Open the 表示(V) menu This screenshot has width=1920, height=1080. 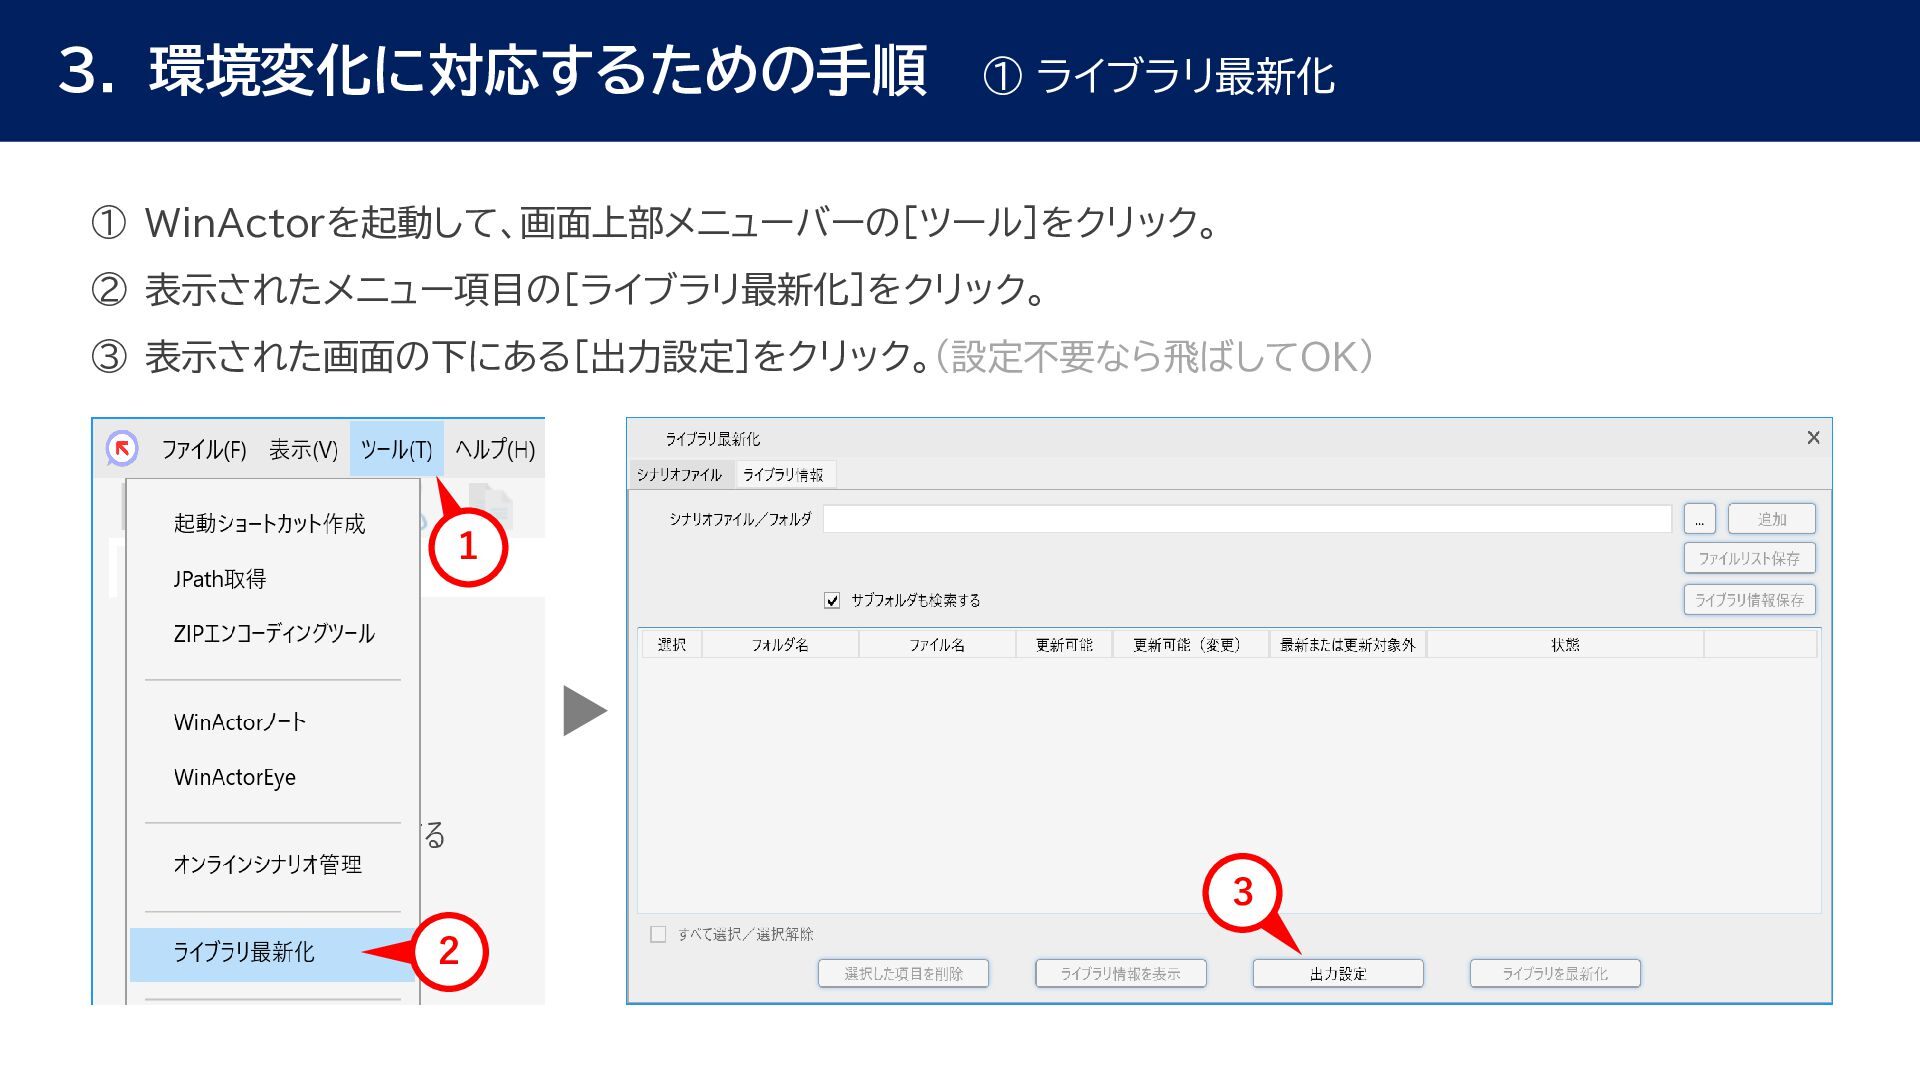coord(303,450)
